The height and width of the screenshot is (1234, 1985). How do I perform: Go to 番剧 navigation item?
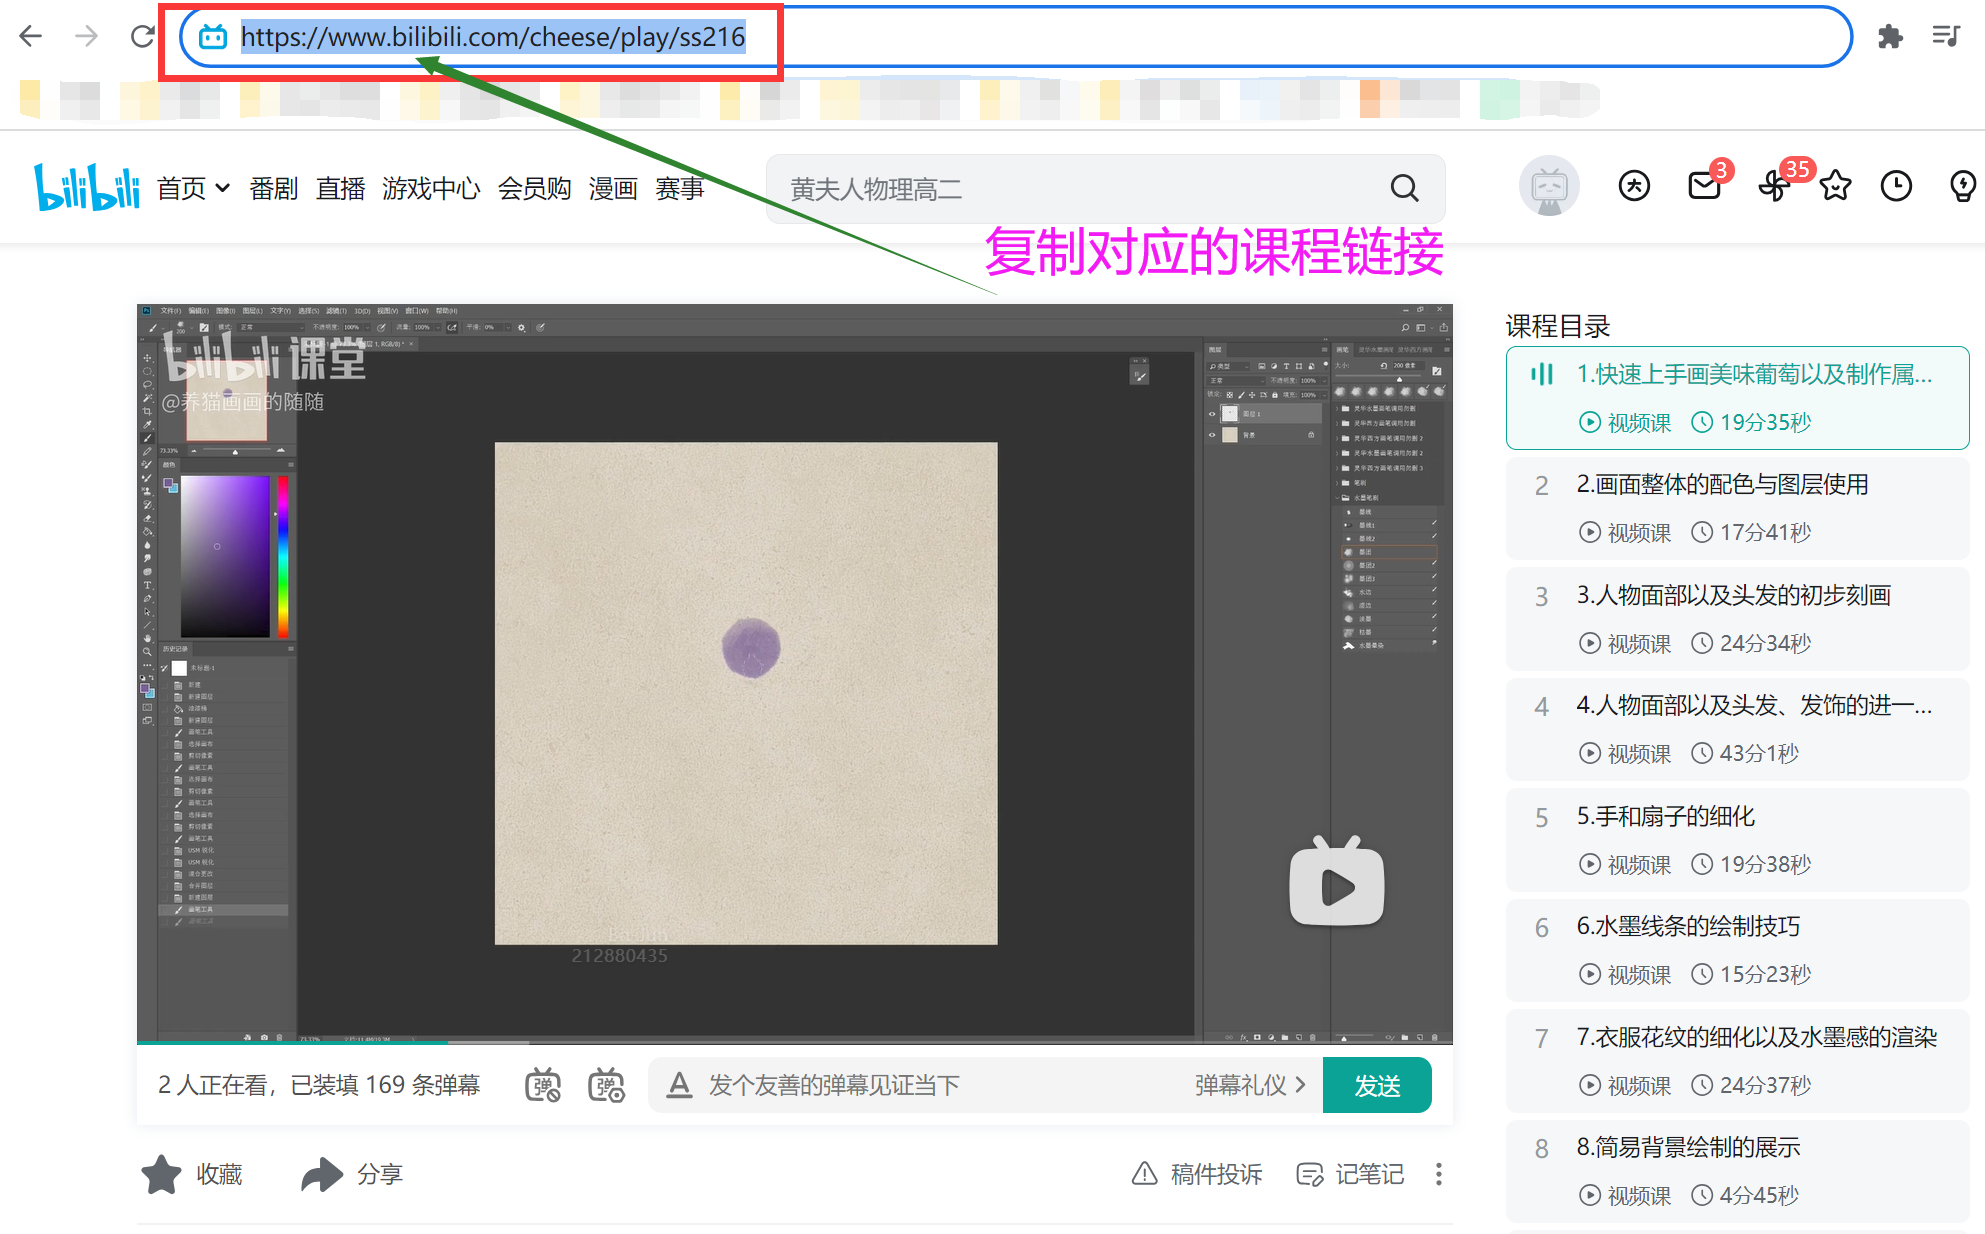pyautogui.click(x=273, y=188)
